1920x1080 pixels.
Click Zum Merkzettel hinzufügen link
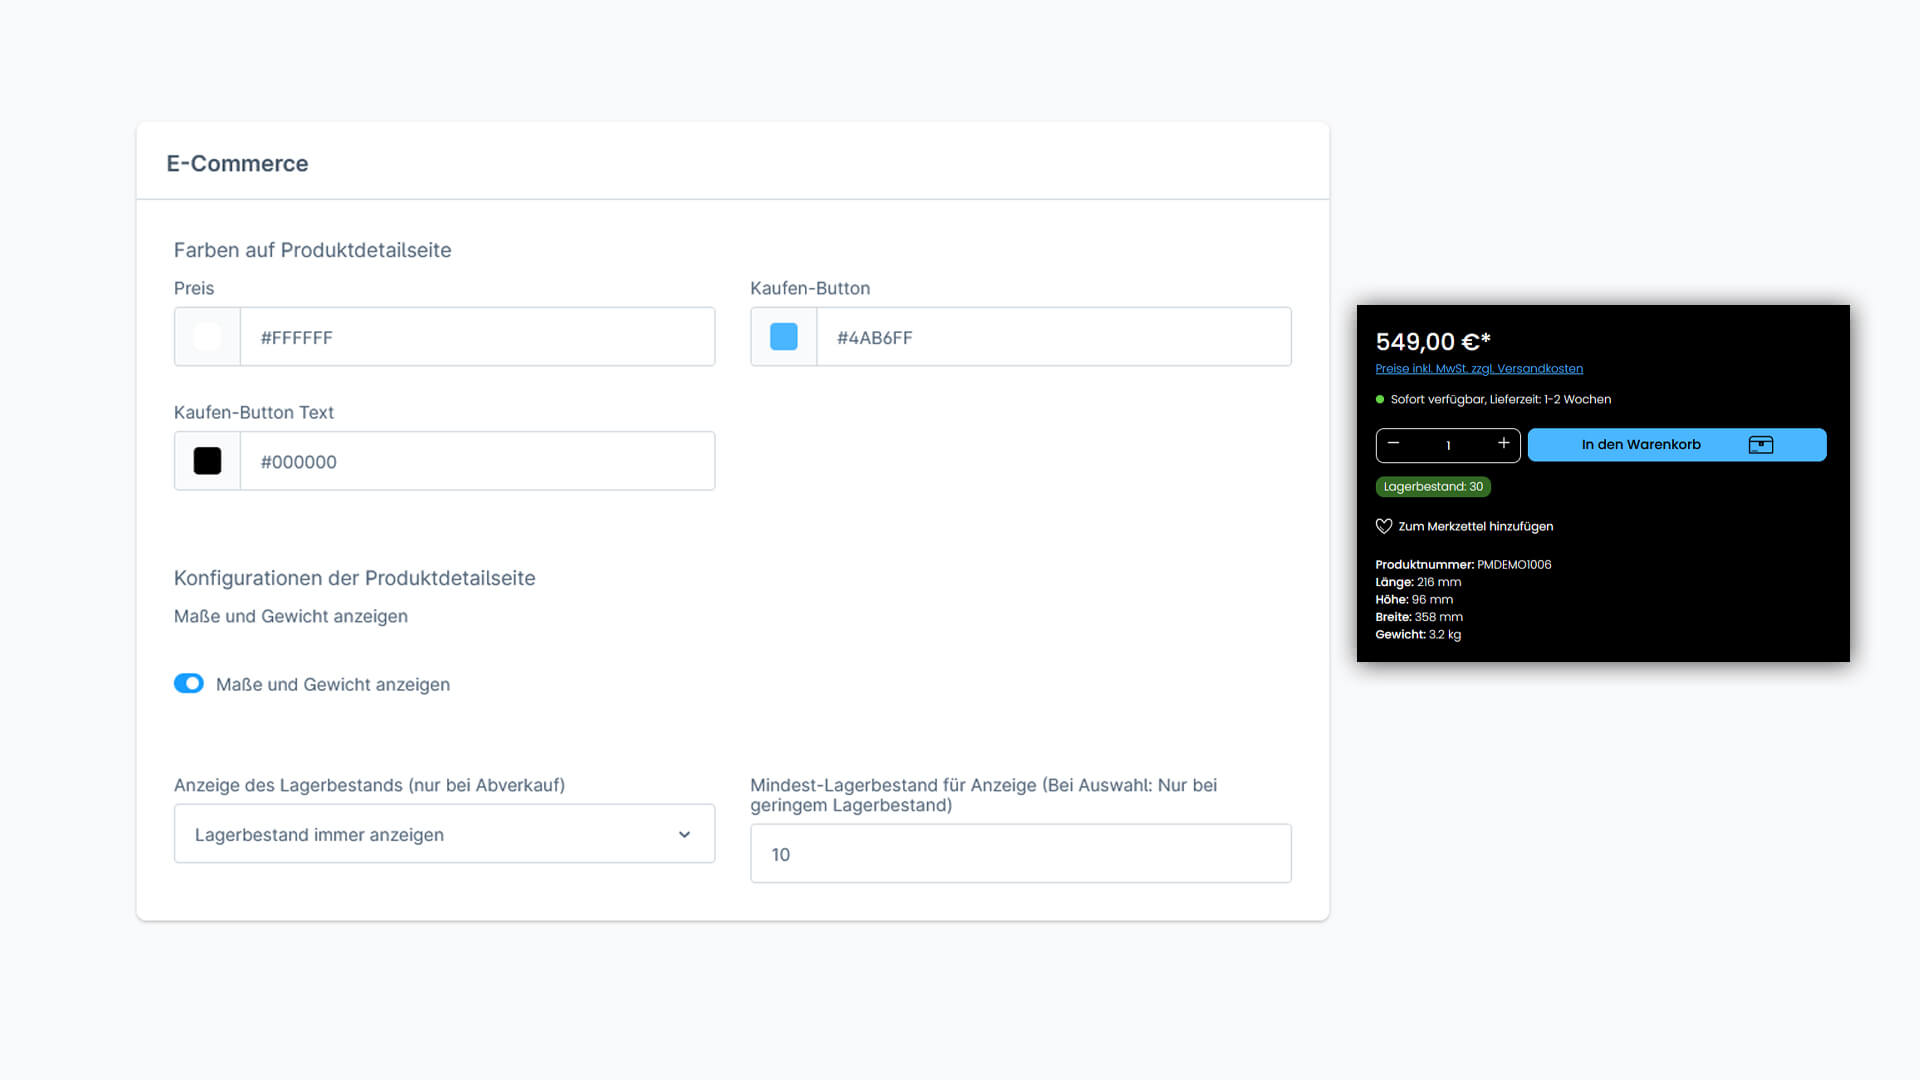point(1475,526)
